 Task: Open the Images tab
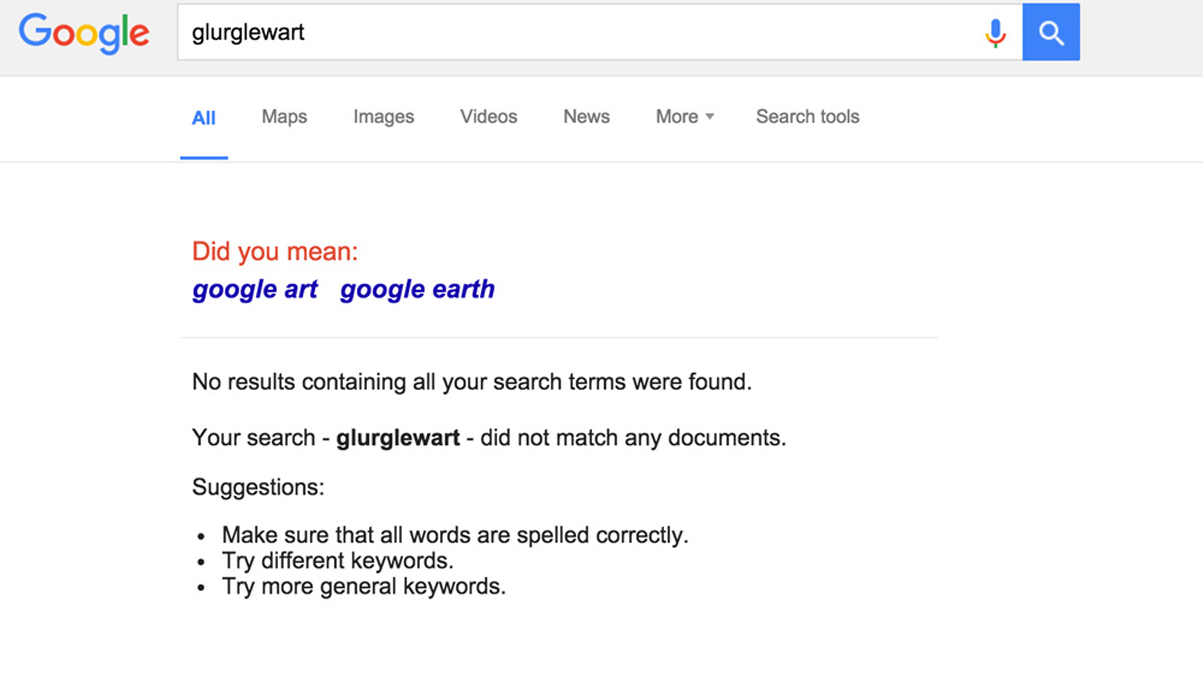tap(383, 117)
